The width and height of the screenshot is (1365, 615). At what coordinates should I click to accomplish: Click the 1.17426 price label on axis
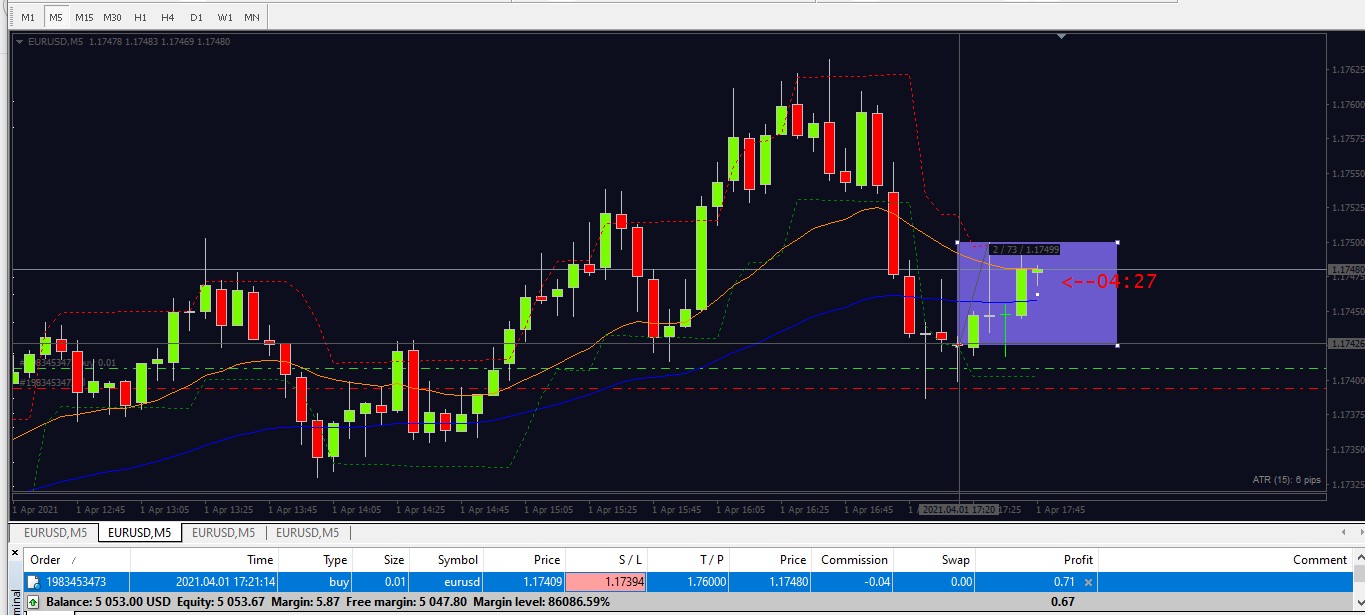[1346, 343]
